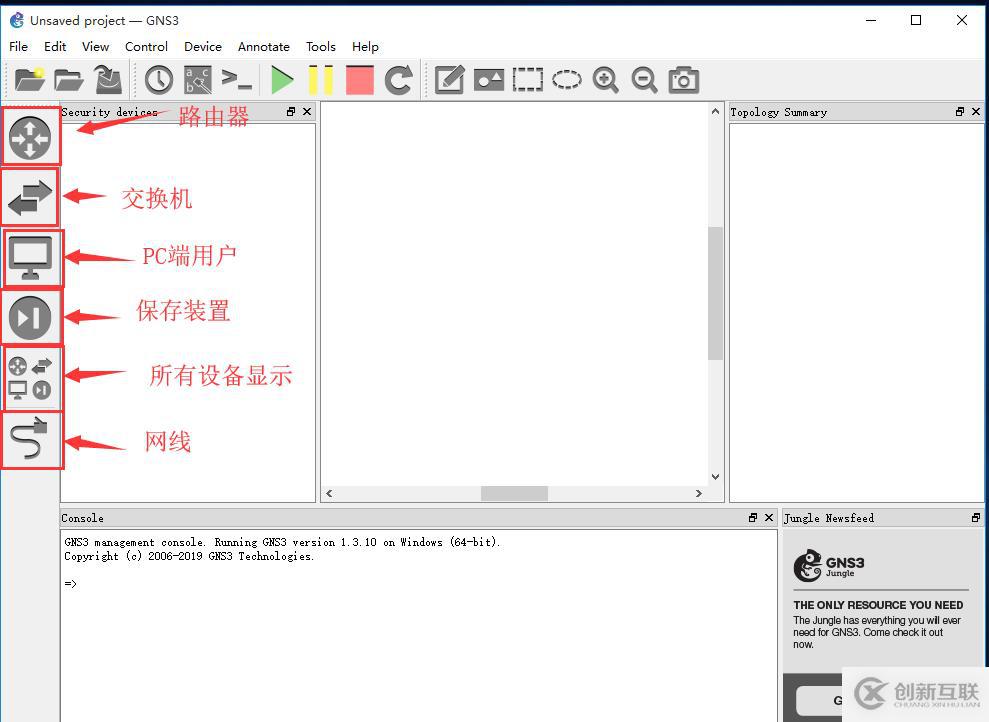Click the console prompt input area

click(419, 584)
